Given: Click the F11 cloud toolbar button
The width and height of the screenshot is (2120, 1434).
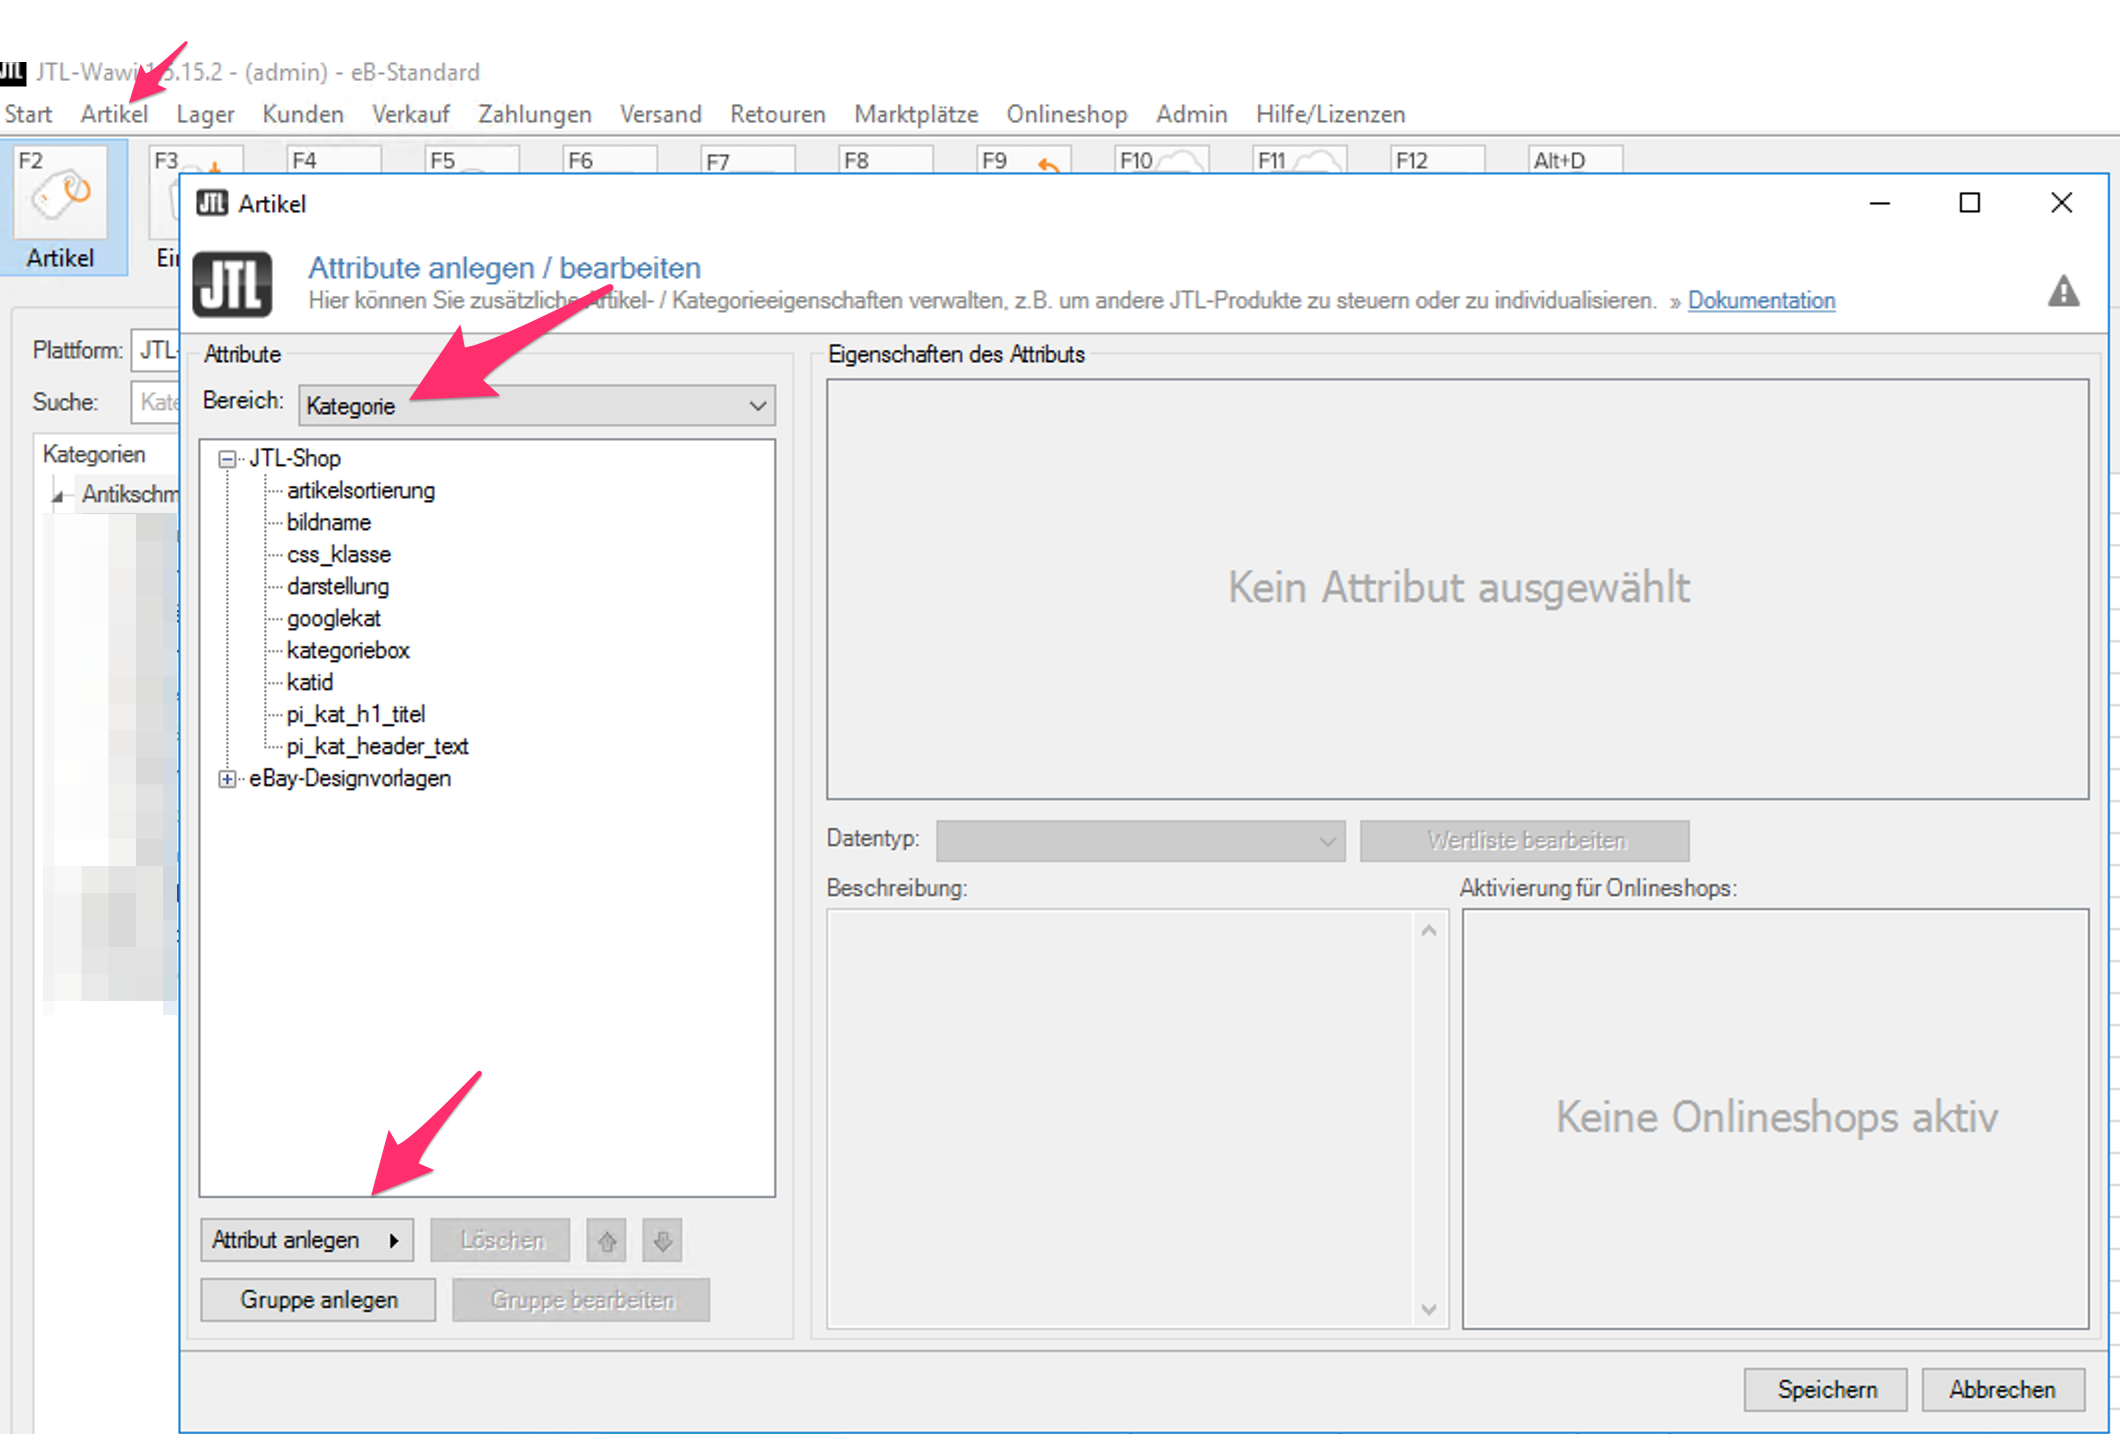Looking at the screenshot, I should point(1298,161).
